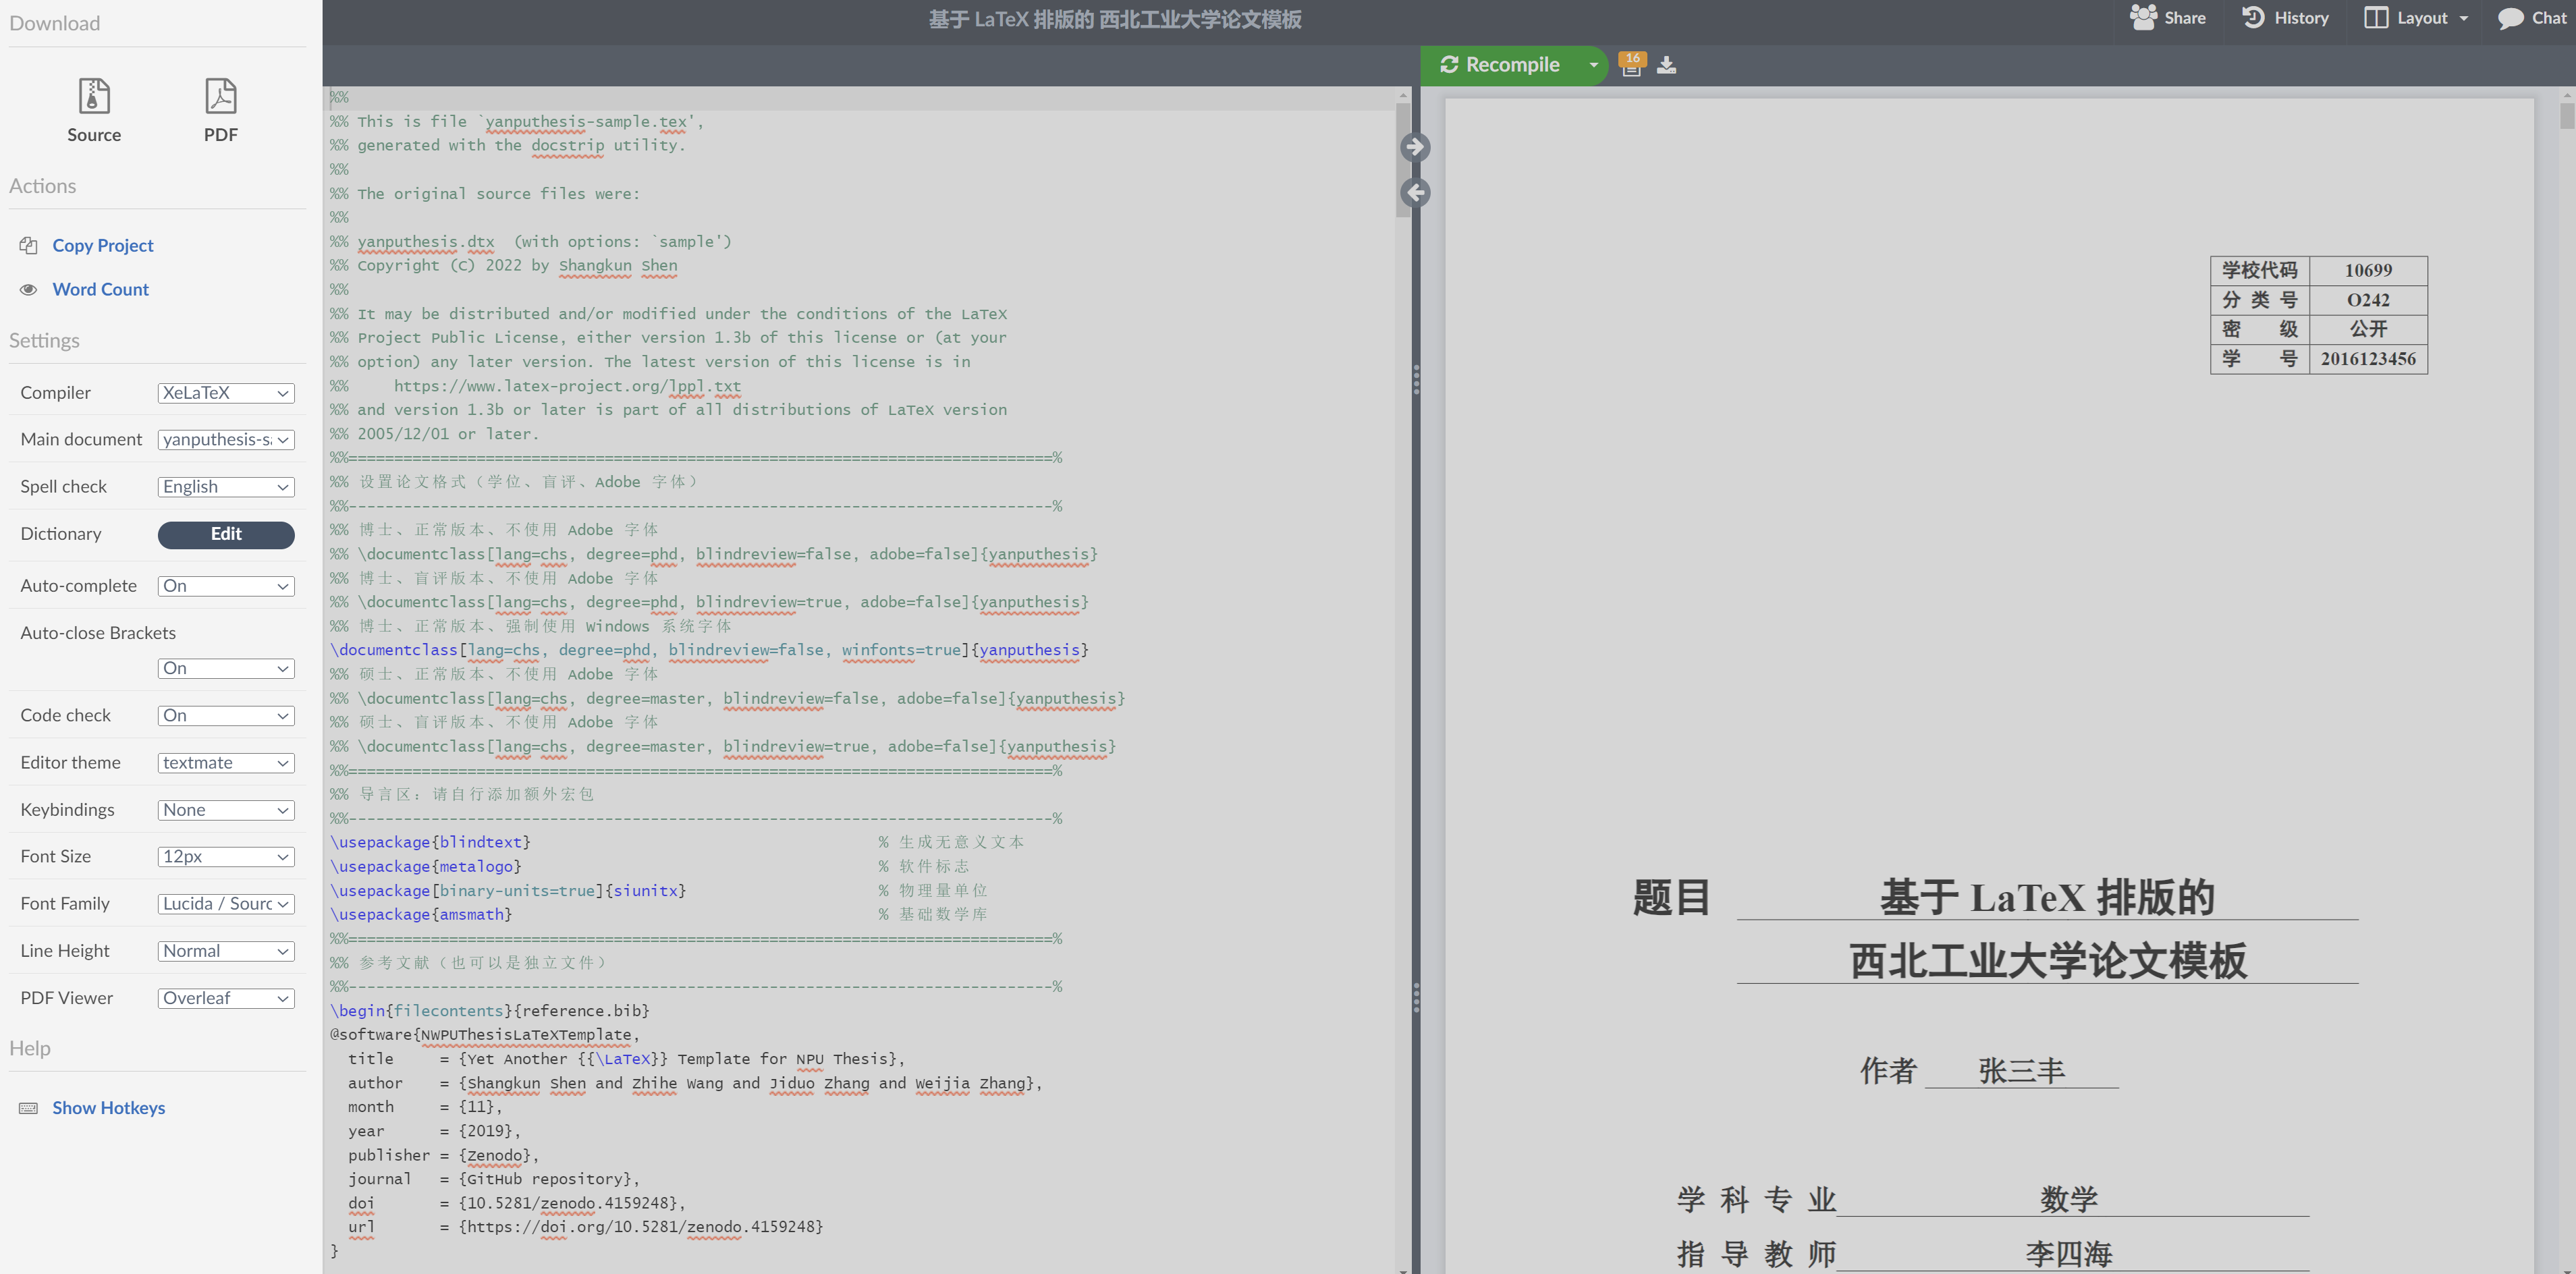
Task: Toggle the Auto-complete On setting
Action: tap(226, 586)
